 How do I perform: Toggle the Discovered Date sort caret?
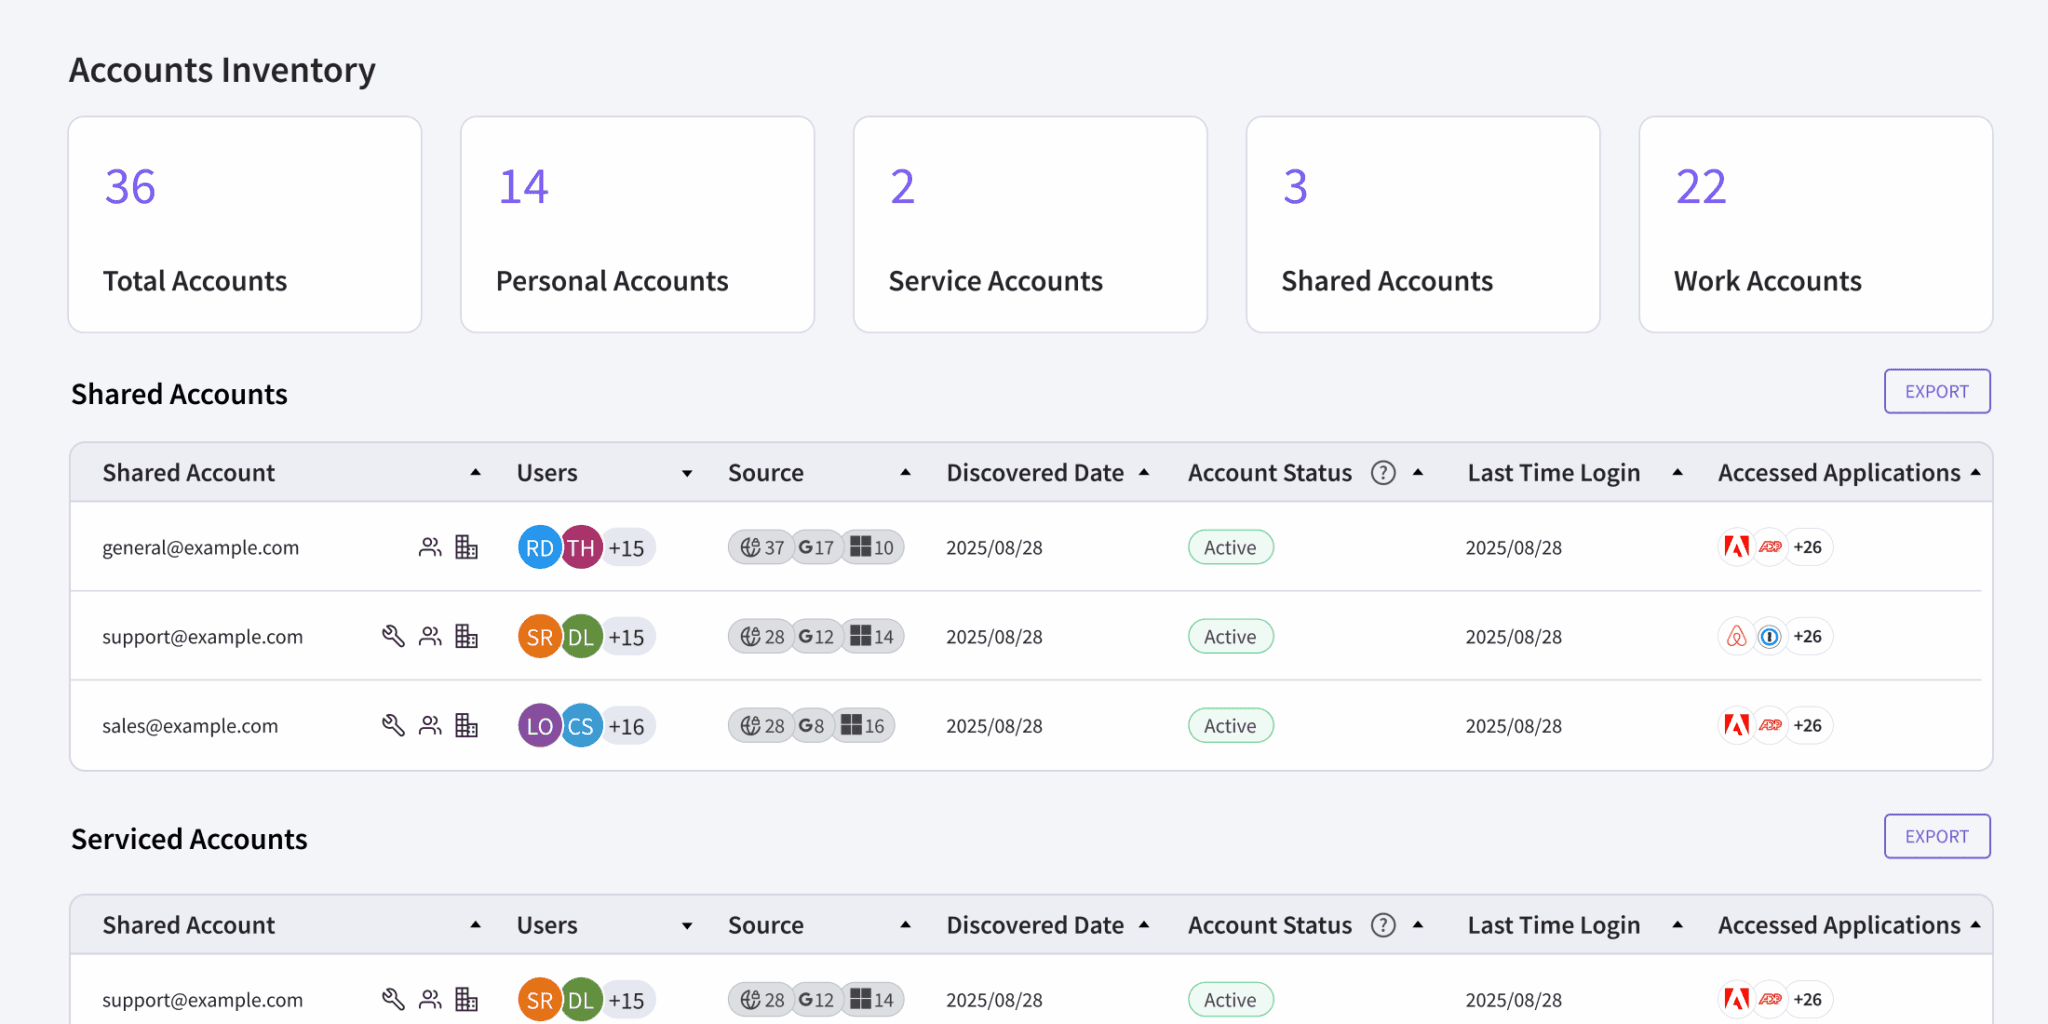(1144, 472)
